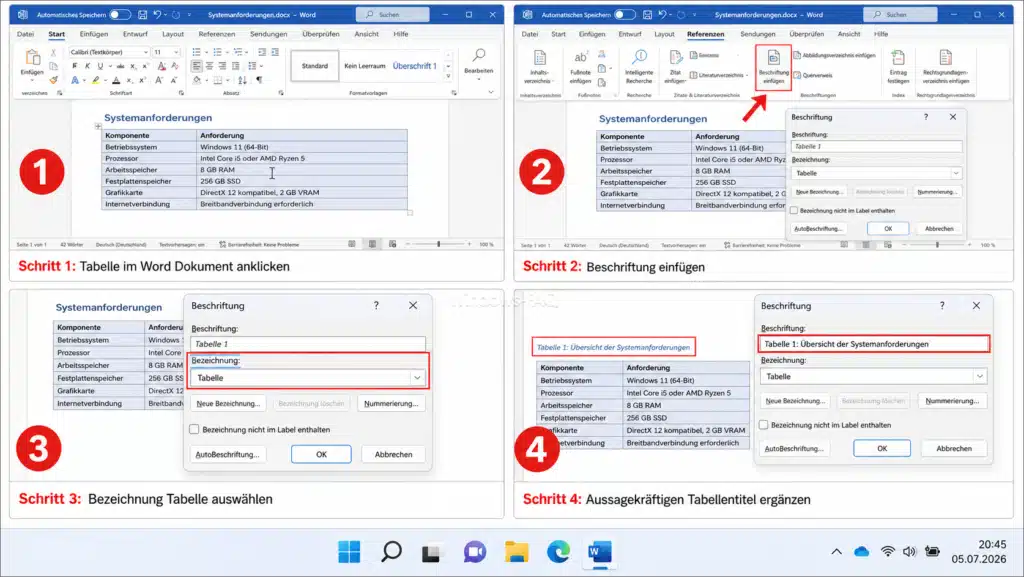Click AutoBeschriftung in step 3 dialog
Screen dimensions: 1024x577
pyautogui.click(x=227, y=454)
